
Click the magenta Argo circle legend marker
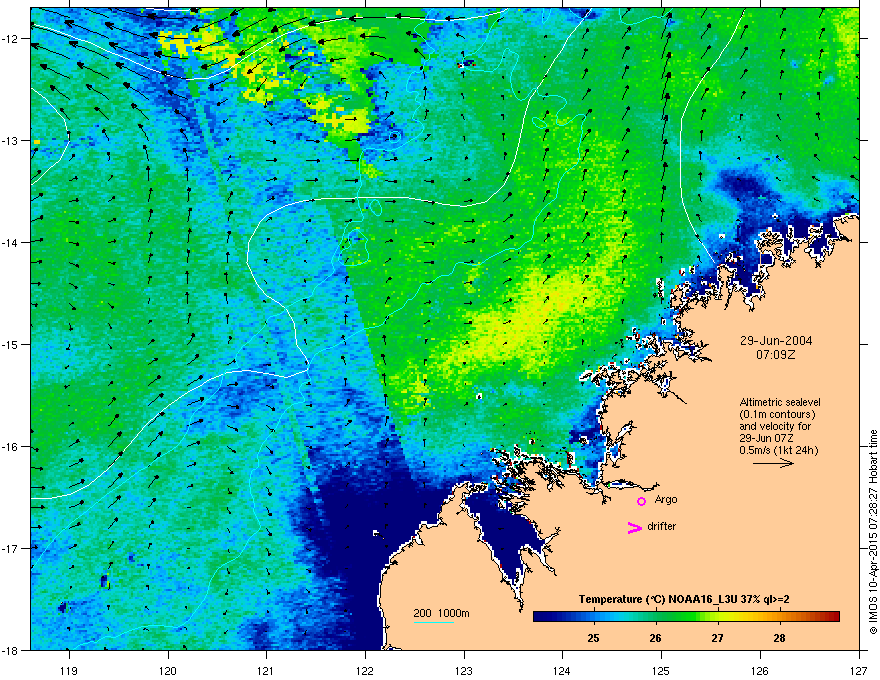[641, 501]
